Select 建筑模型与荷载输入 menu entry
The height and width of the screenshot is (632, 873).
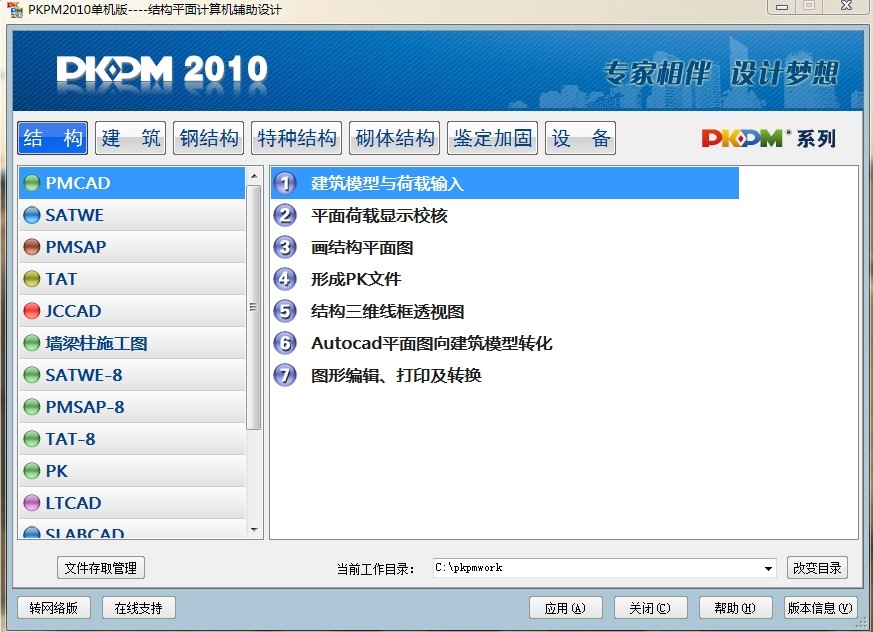(504, 183)
